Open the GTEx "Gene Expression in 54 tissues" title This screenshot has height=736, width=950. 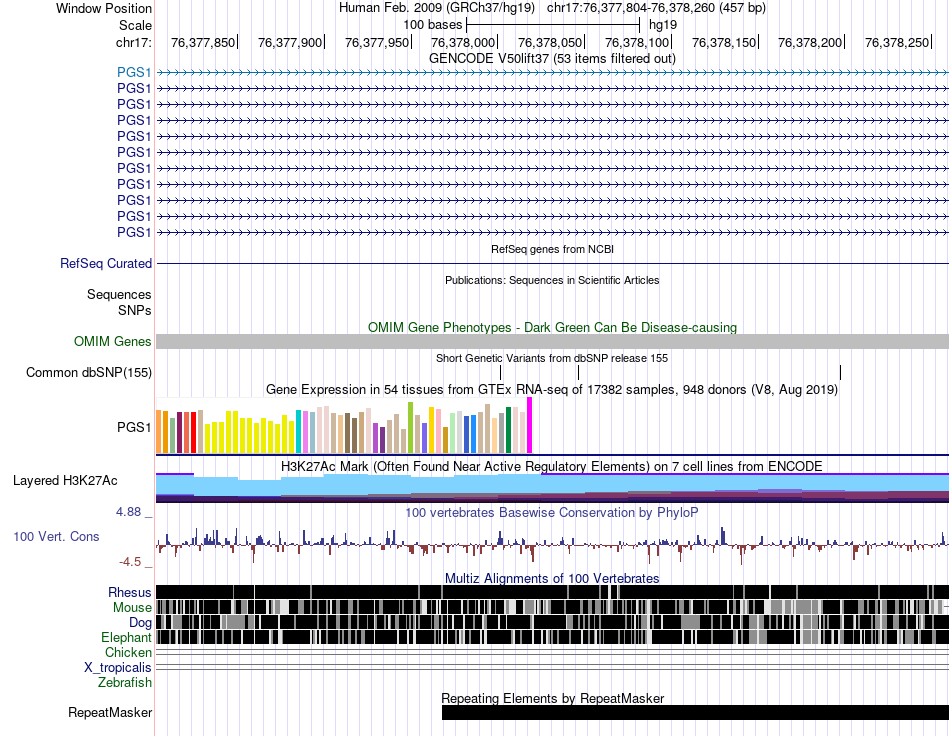[x=552, y=390]
